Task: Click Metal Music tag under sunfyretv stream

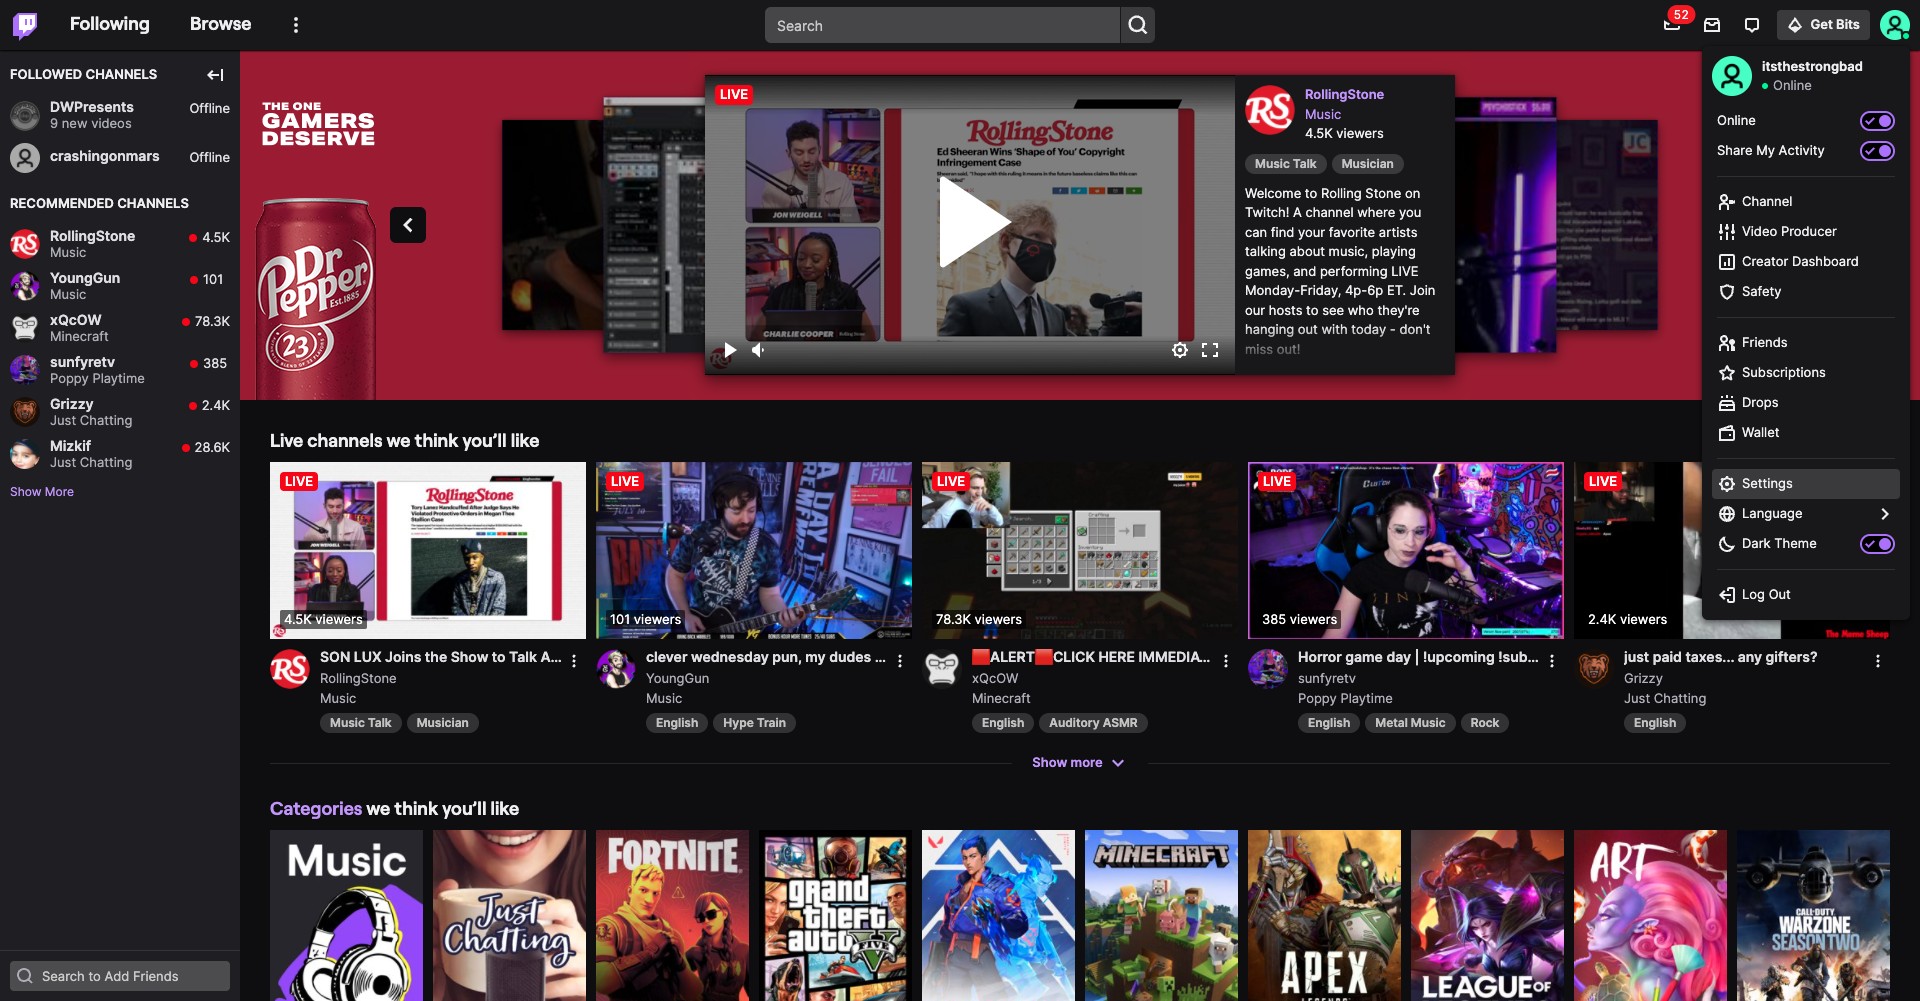Action: 1410,723
